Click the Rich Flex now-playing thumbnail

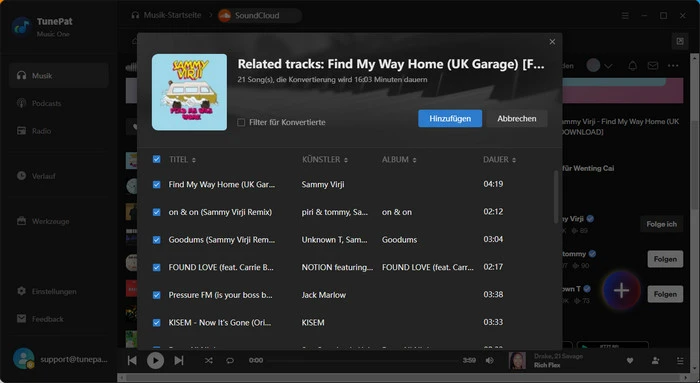(517, 360)
